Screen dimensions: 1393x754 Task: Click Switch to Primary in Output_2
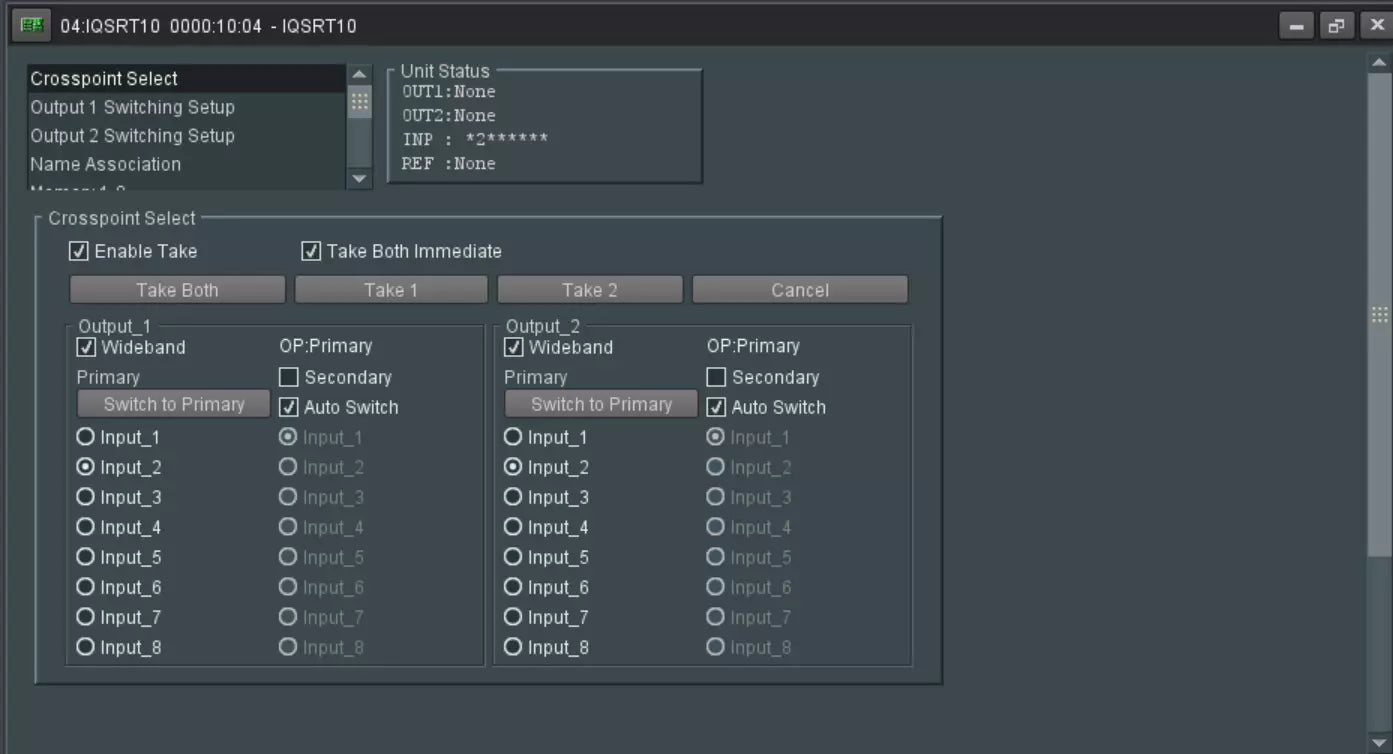click(601, 404)
